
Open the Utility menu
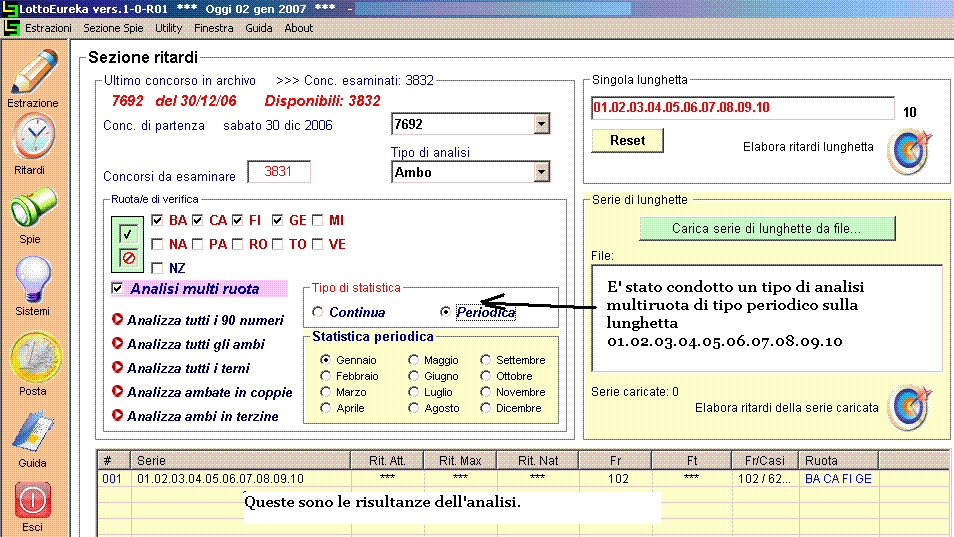169,28
